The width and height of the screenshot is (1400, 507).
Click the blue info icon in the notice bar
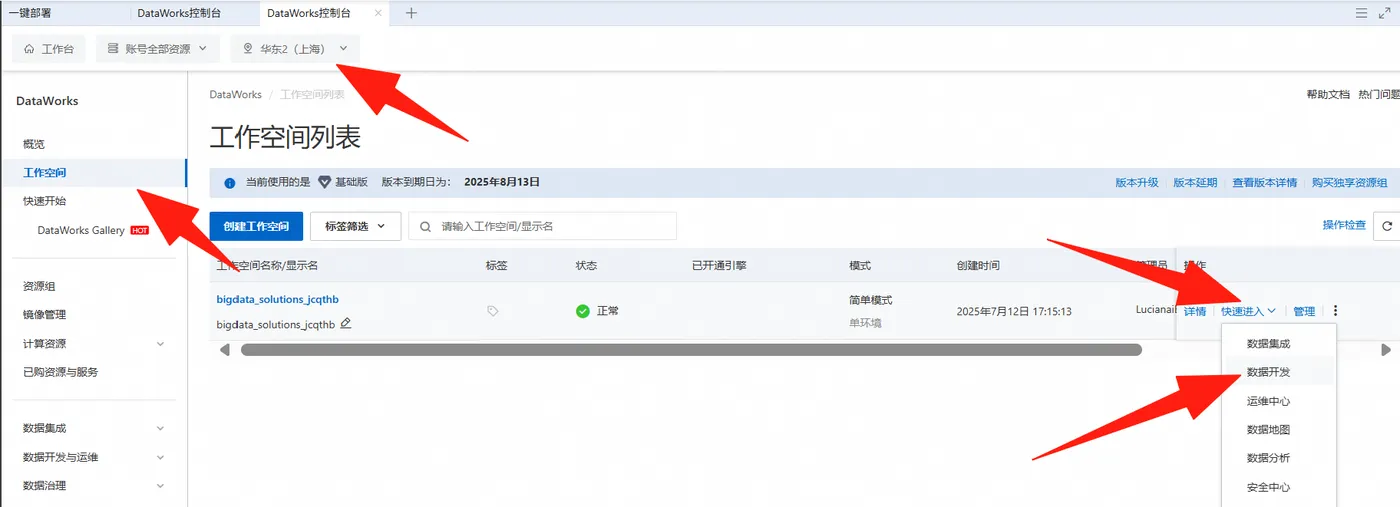click(x=230, y=183)
